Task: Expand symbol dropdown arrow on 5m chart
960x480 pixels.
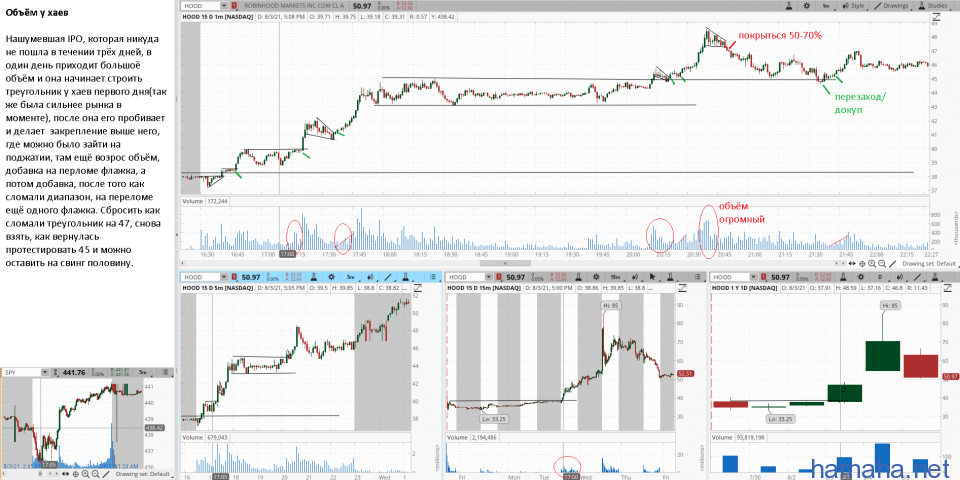Action: coord(224,277)
